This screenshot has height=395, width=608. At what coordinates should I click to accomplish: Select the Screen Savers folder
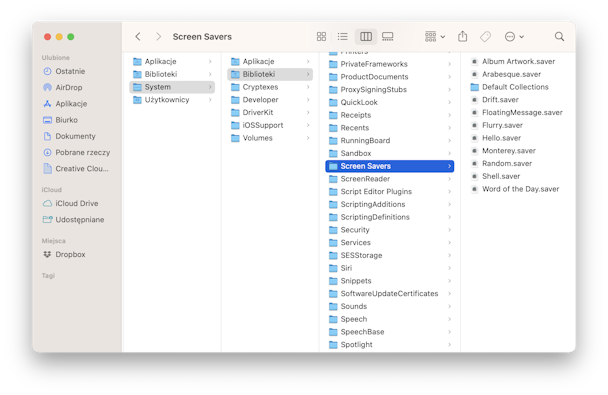pos(390,166)
